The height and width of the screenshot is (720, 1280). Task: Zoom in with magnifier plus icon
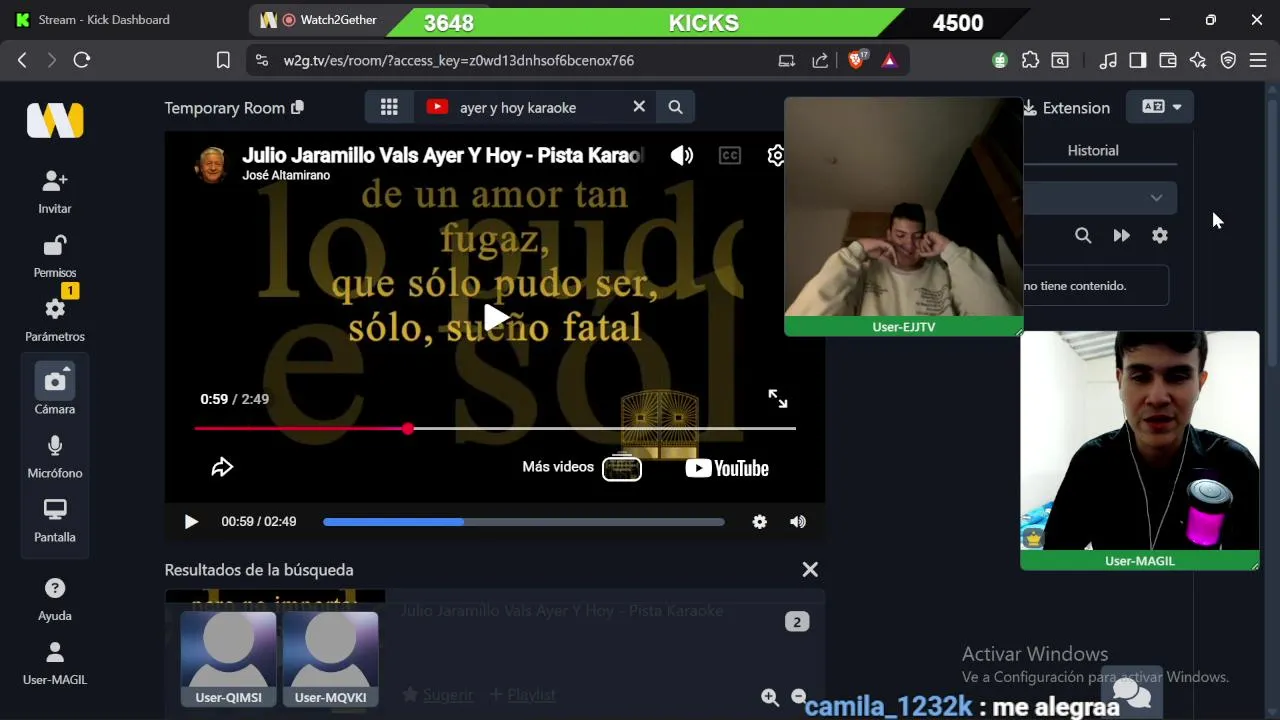click(x=769, y=697)
